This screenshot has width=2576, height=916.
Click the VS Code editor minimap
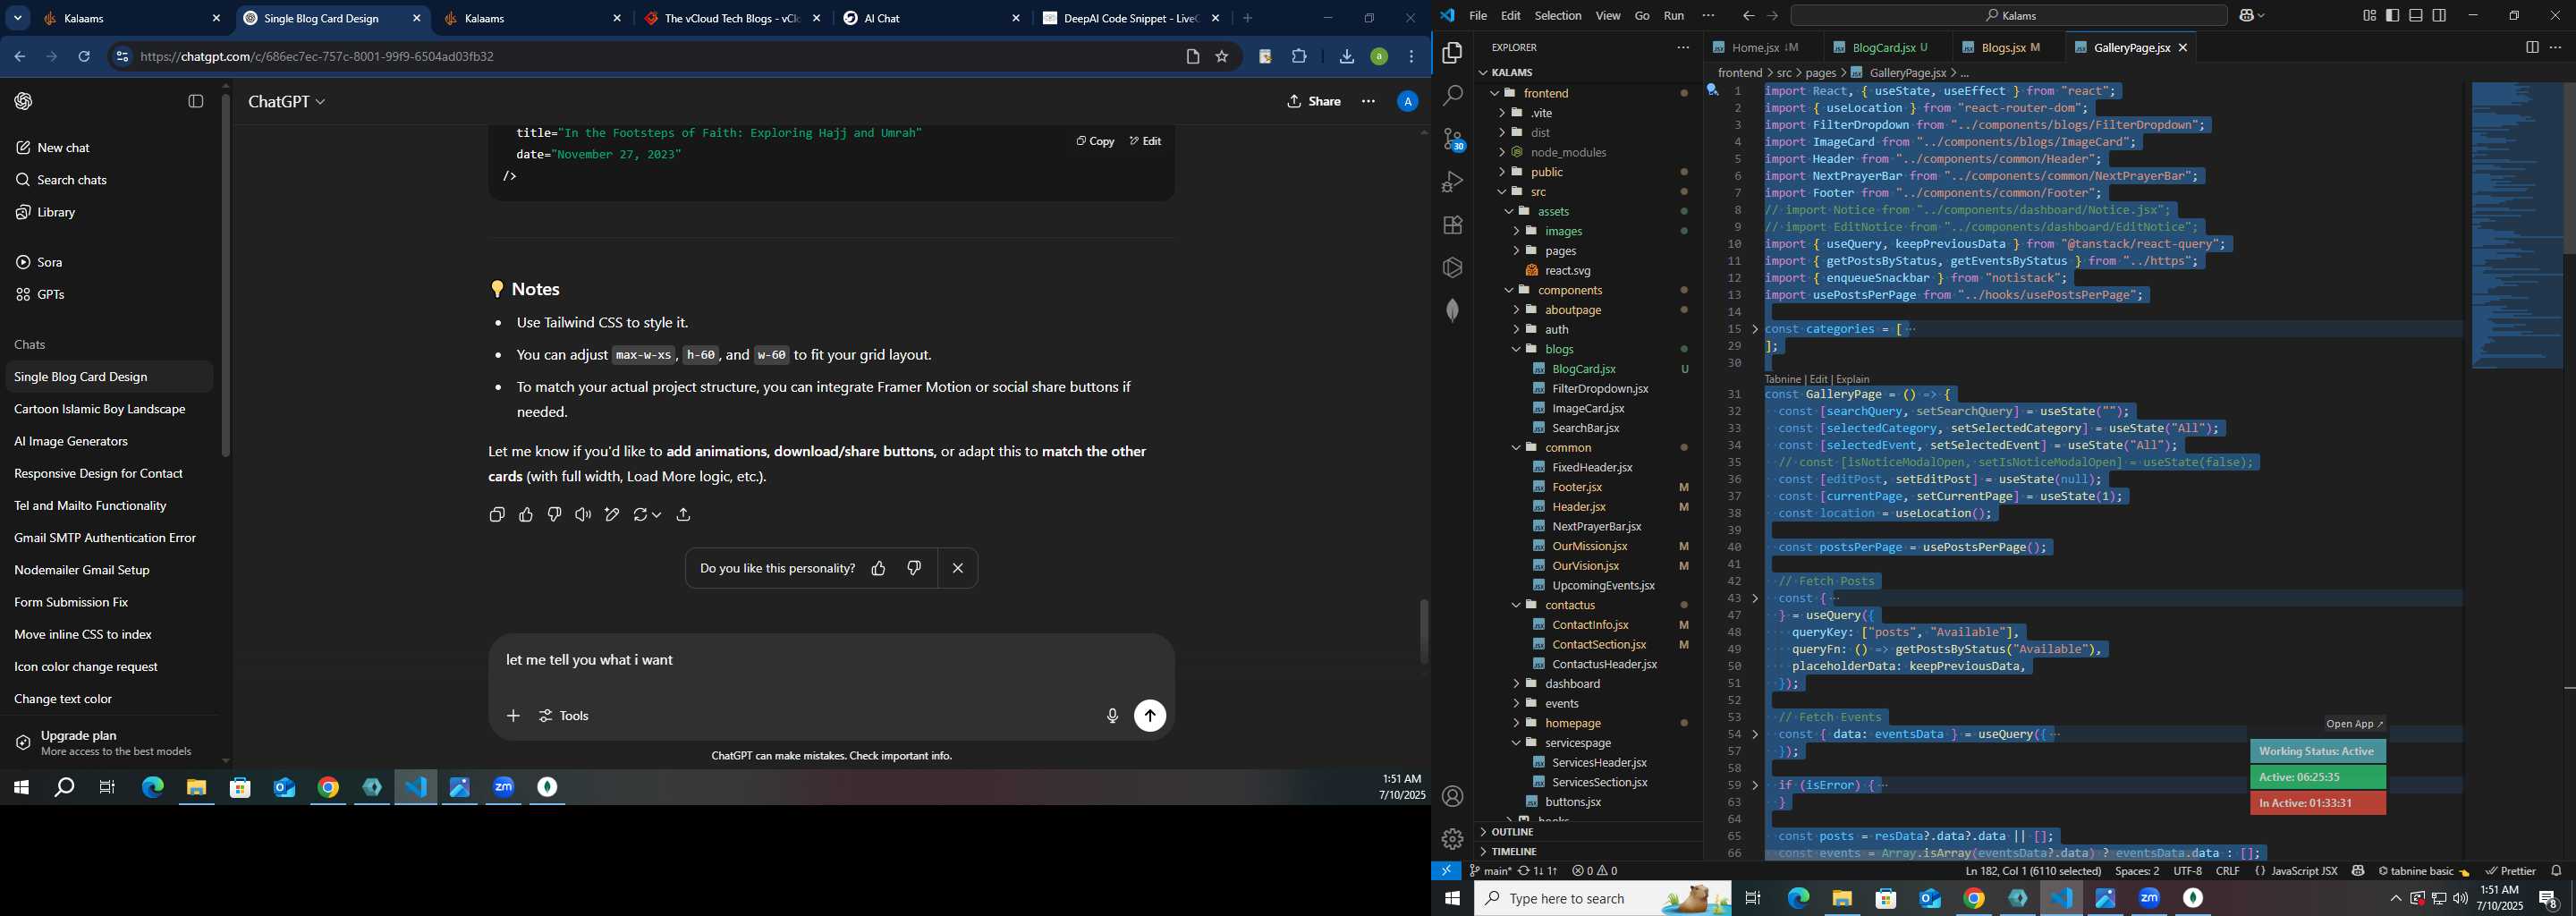2516,225
